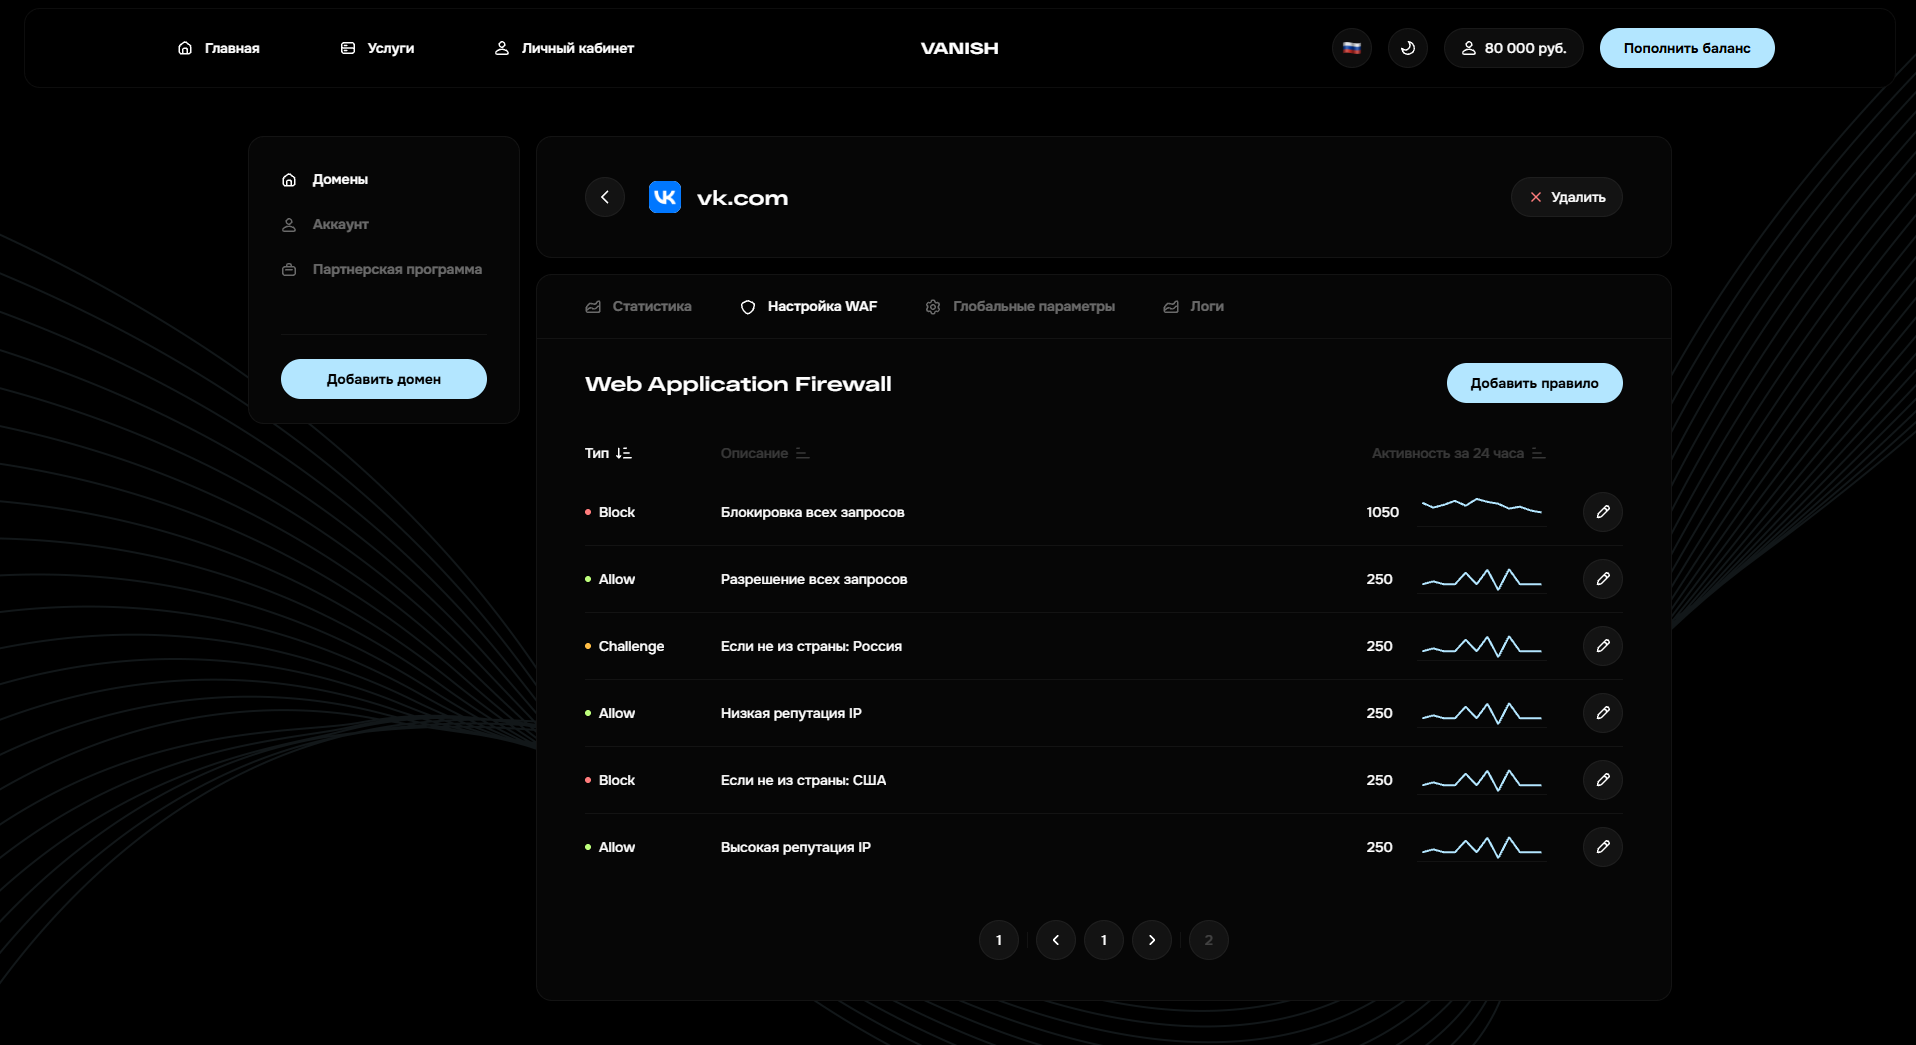Click the back arrow near vk.com

click(604, 197)
